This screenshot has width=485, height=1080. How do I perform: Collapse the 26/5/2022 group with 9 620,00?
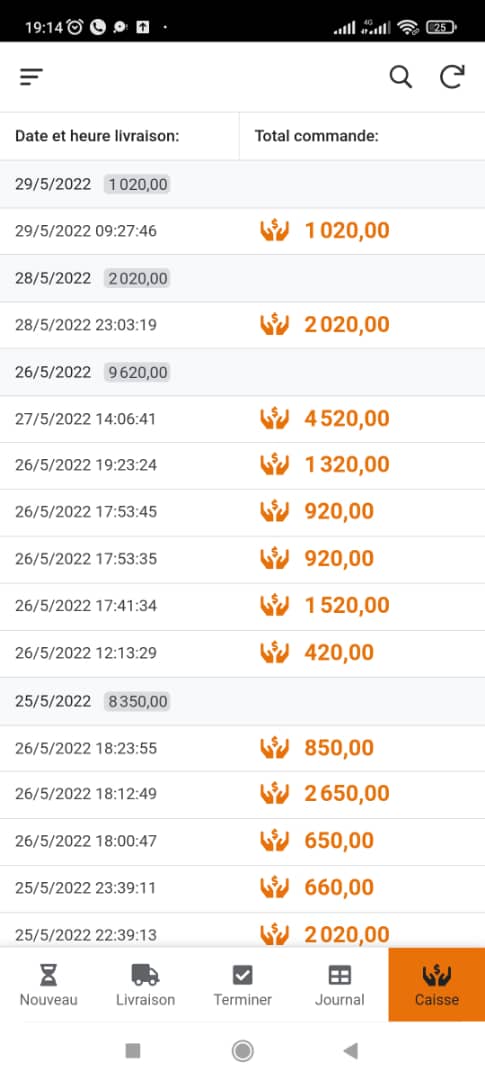click(x=242, y=372)
